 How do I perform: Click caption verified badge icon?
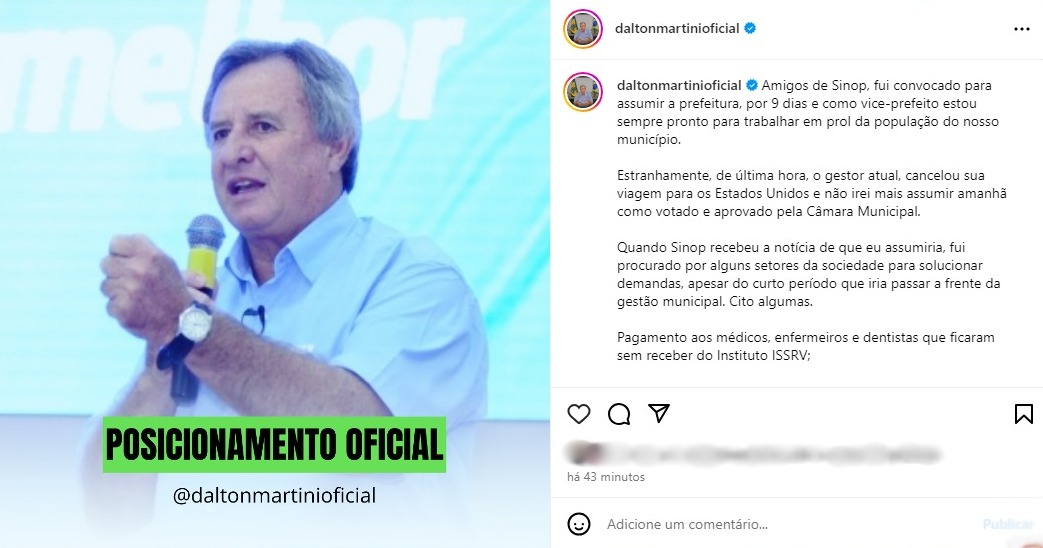(752, 85)
